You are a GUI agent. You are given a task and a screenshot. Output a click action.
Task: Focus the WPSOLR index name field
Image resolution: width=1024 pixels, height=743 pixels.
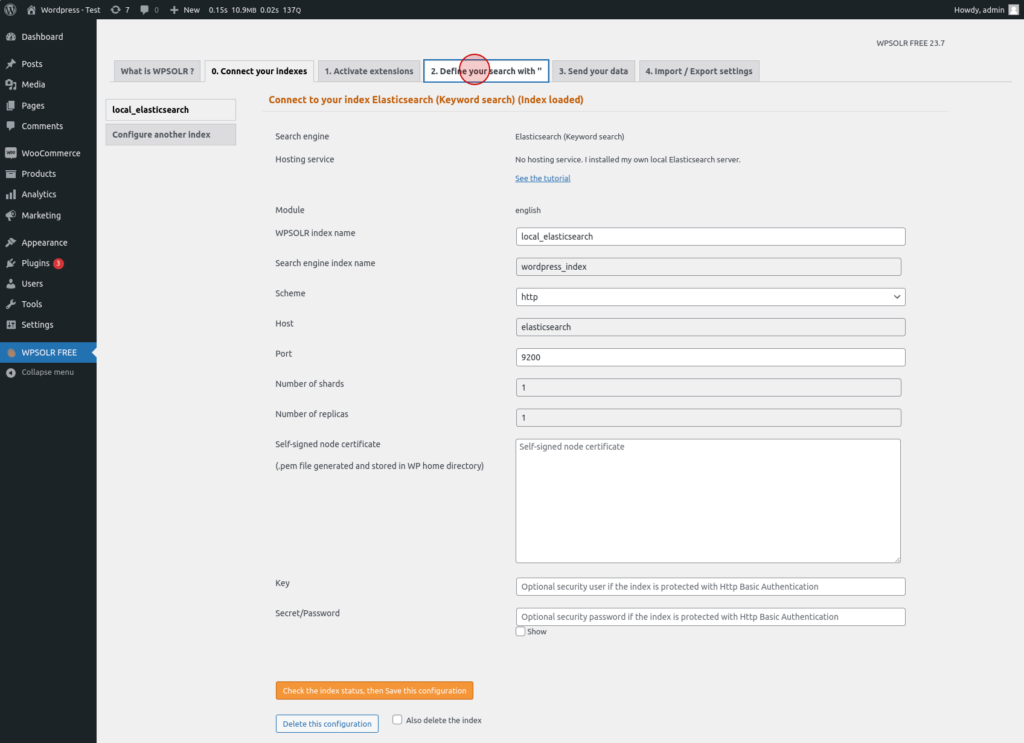(x=711, y=236)
